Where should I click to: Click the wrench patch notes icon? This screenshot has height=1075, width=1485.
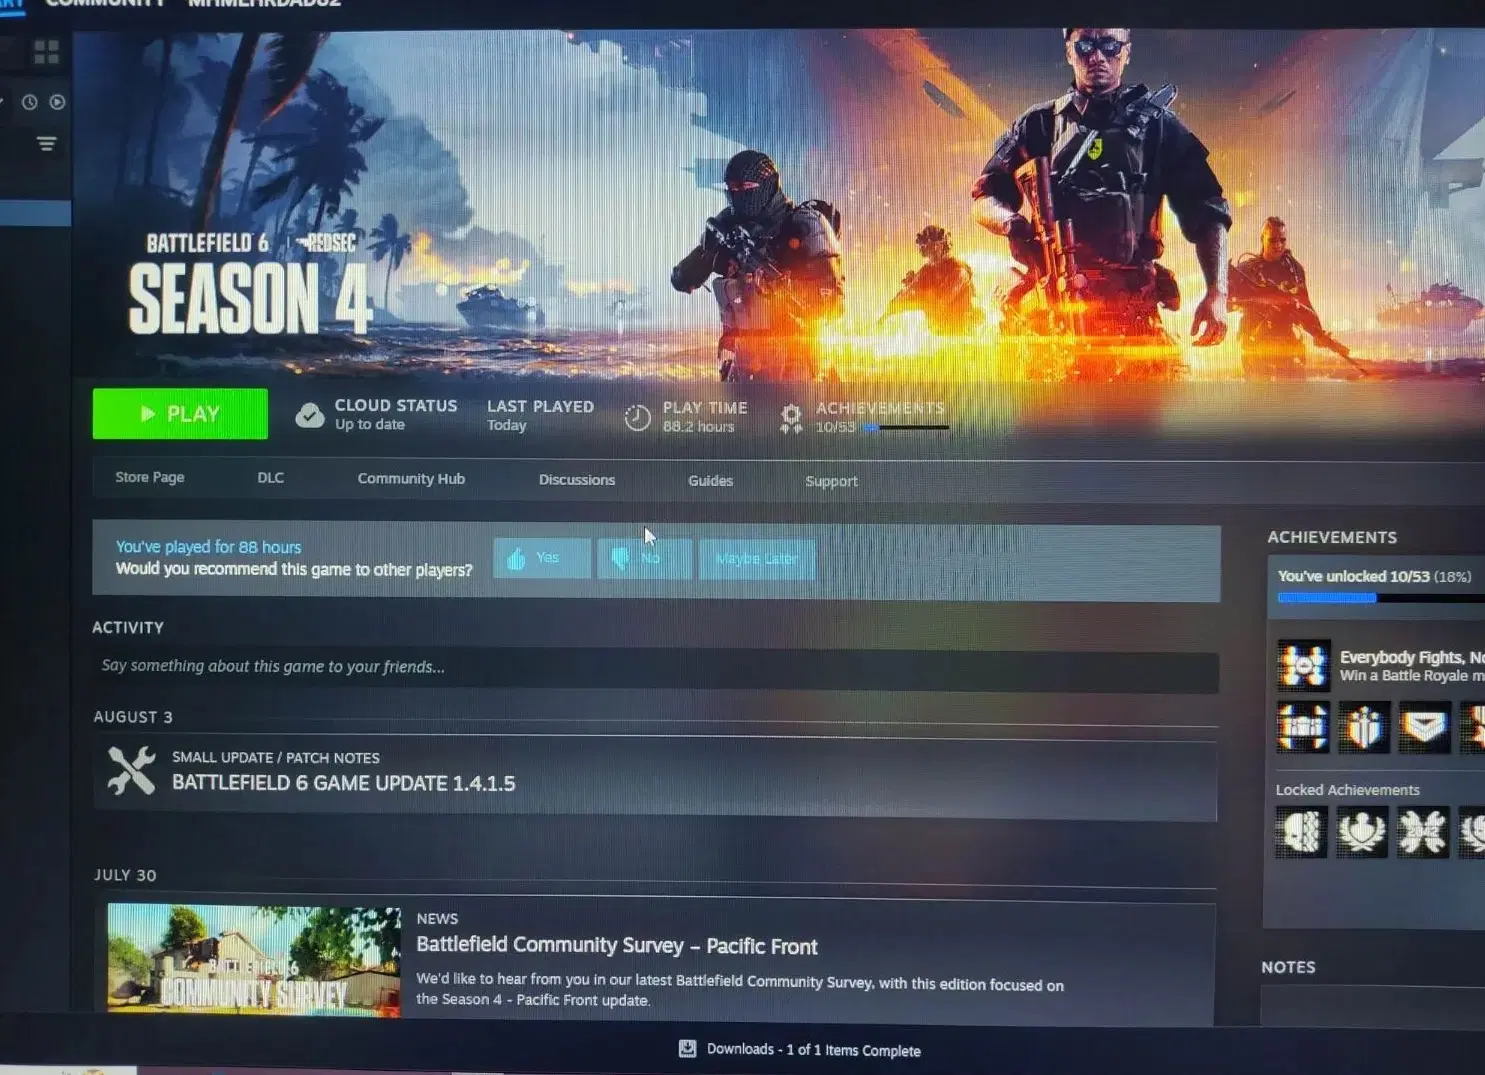coord(132,771)
